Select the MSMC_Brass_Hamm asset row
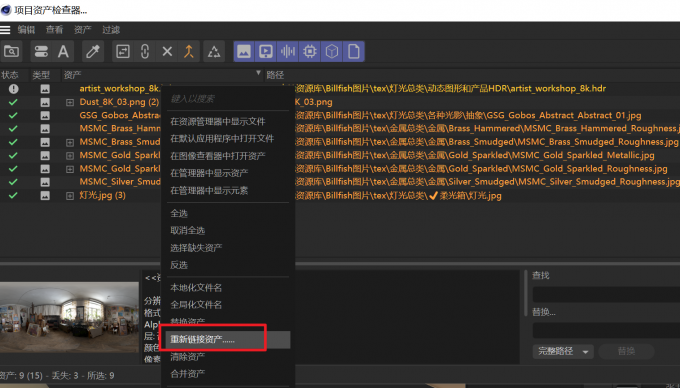The height and width of the screenshot is (388, 680). pyautogui.click(x=119, y=129)
